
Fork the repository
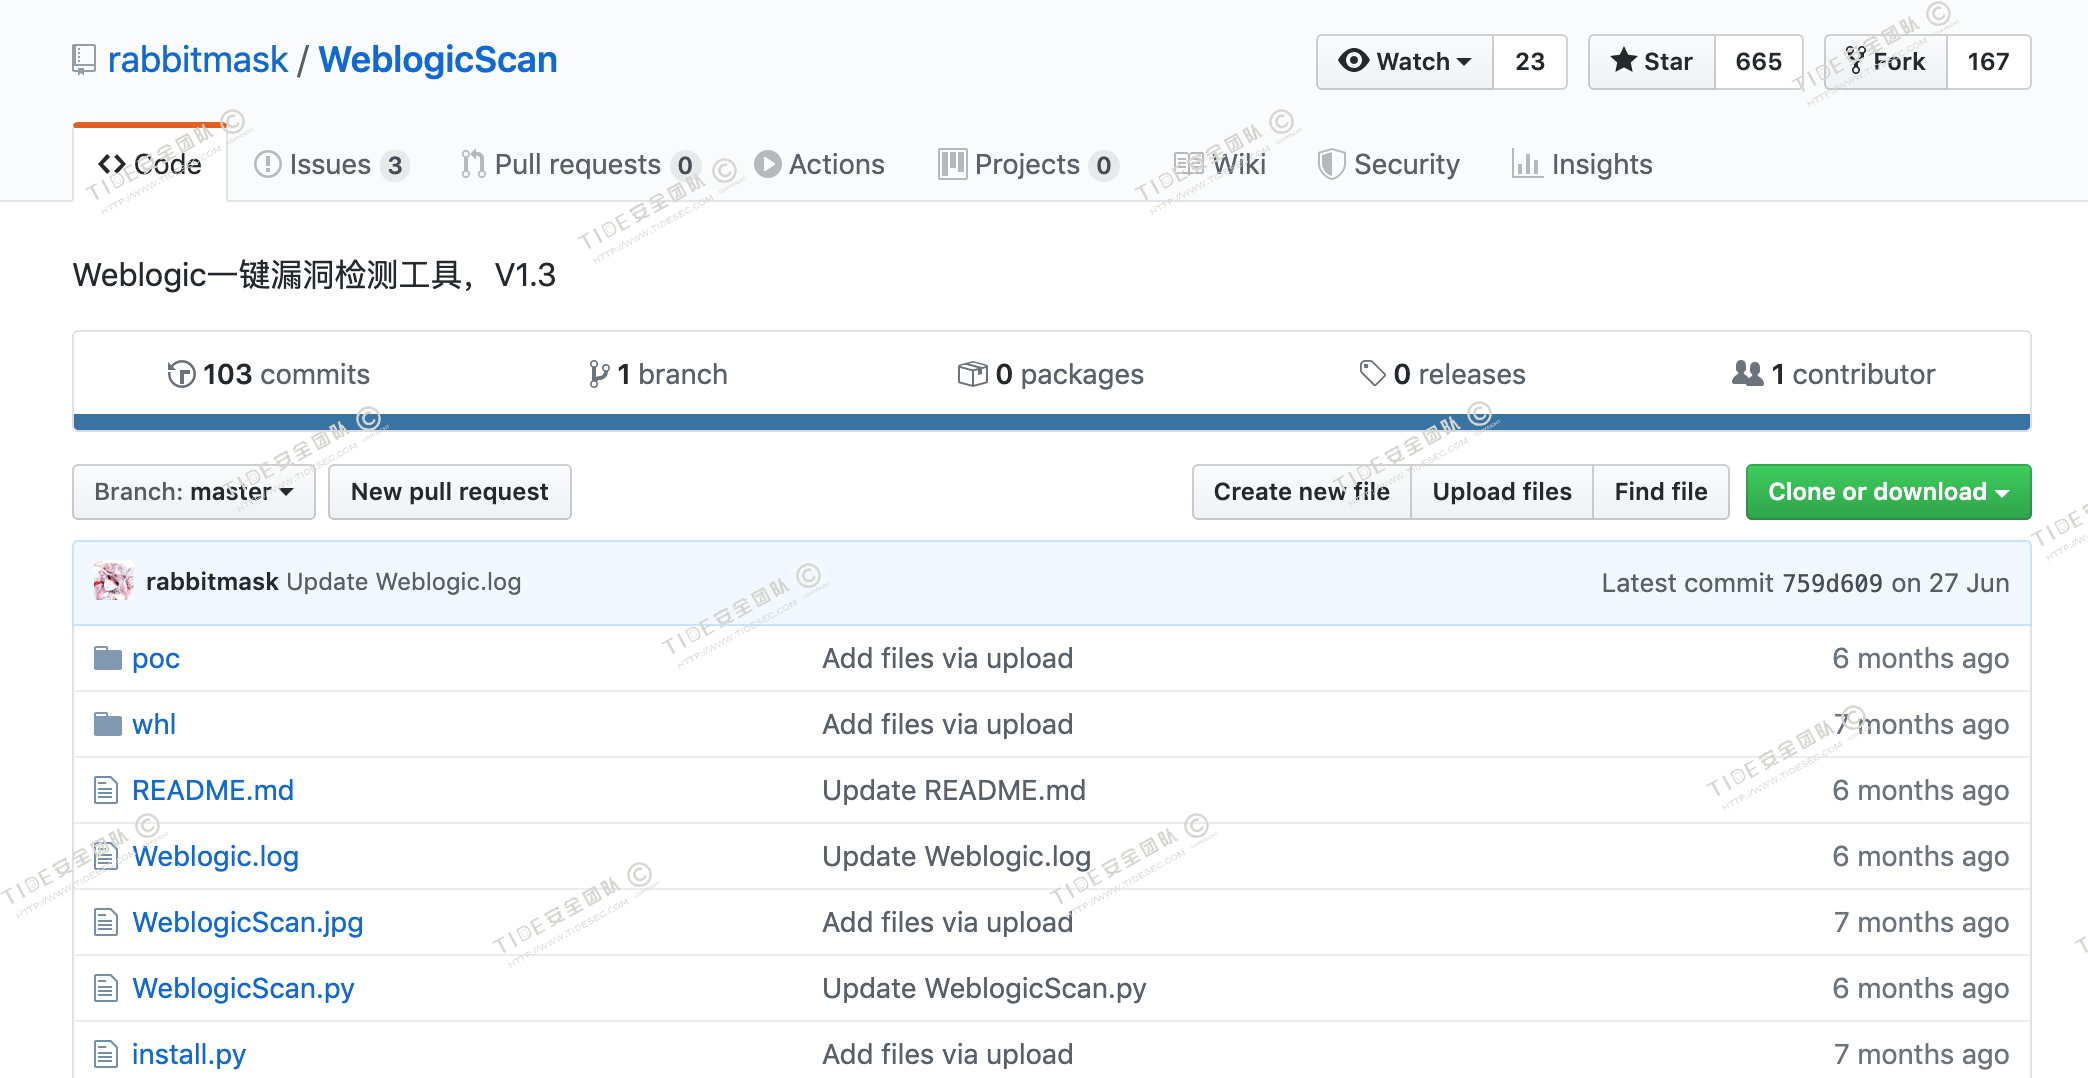pyautogui.click(x=1886, y=62)
